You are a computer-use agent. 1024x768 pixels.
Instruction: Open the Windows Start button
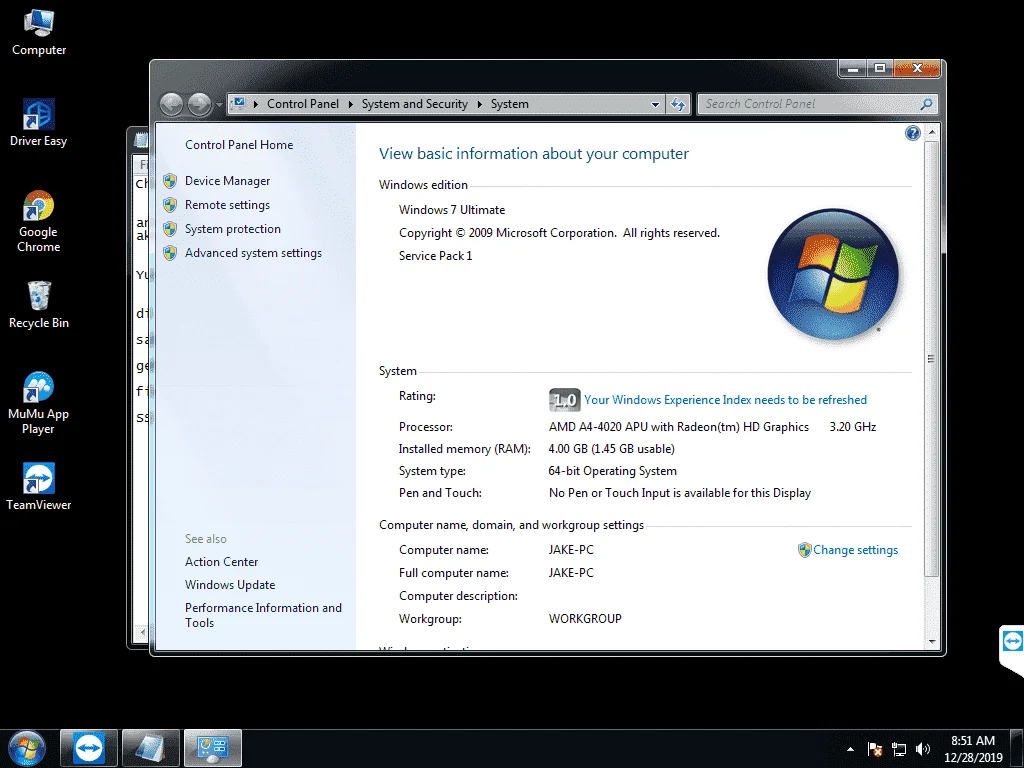pos(27,748)
